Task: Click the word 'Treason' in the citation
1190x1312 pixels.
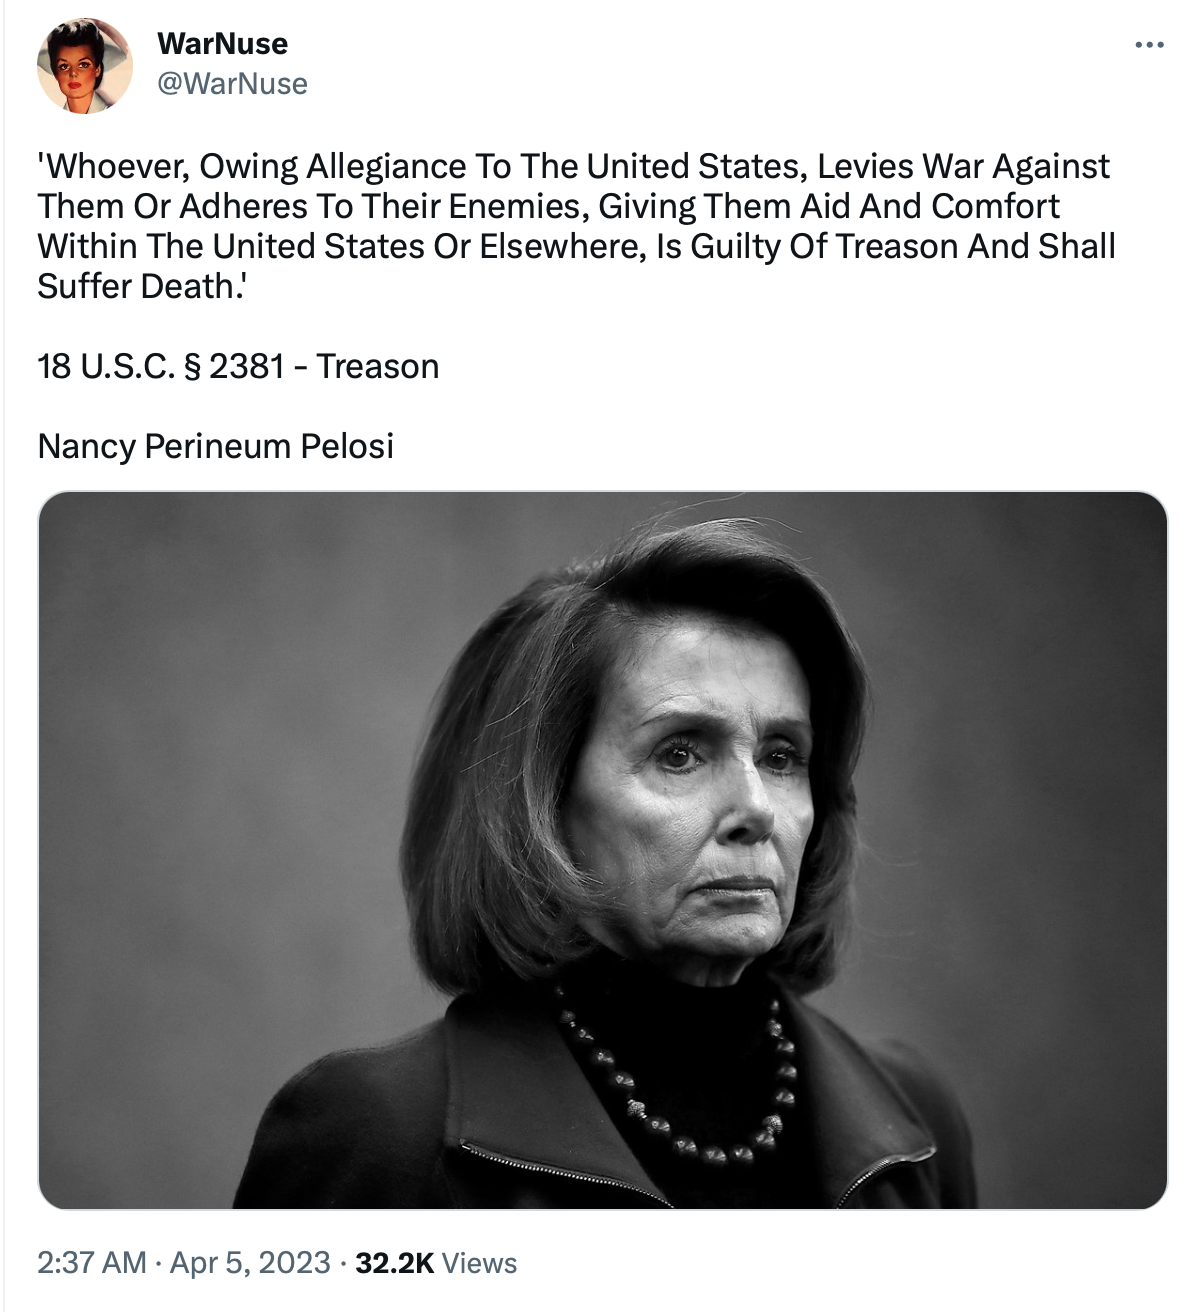Action: coord(378,366)
